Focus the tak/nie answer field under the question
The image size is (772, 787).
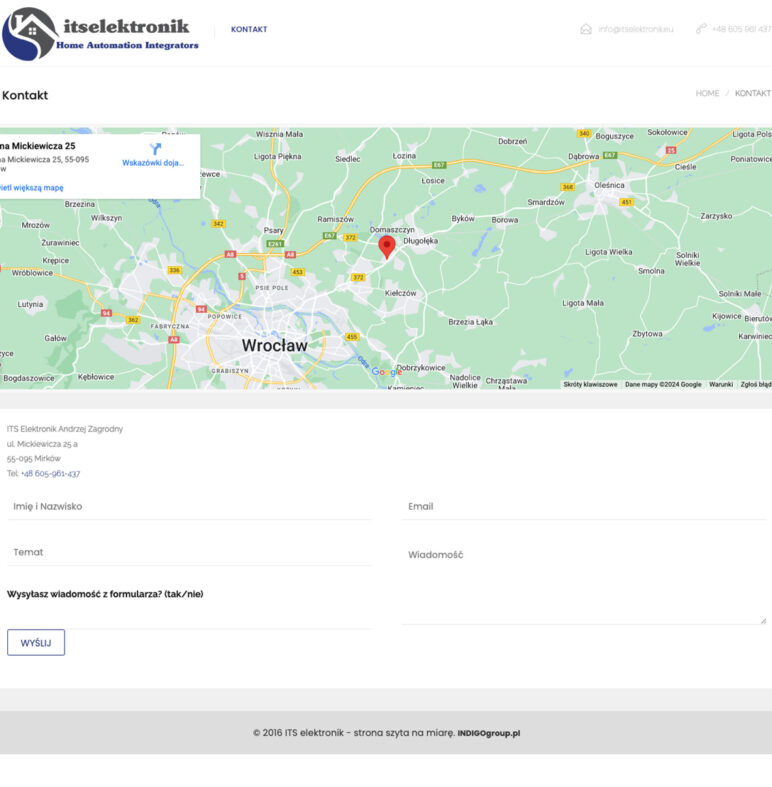click(189, 616)
